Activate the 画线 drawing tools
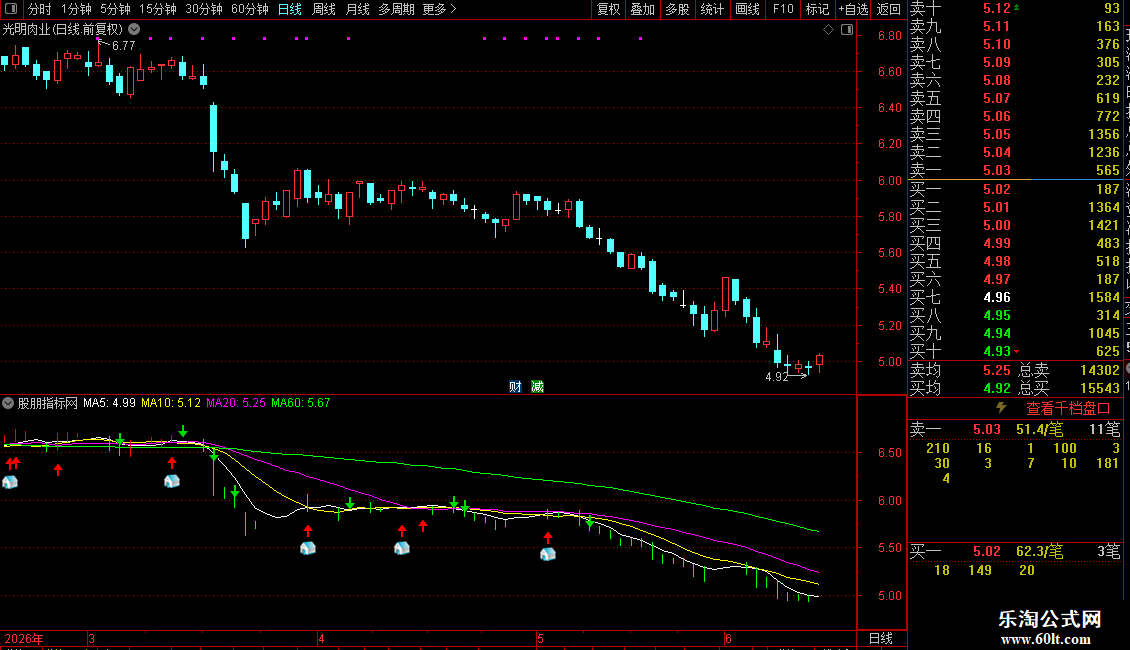Screen dimensions: 1130x650 tap(747, 9)
